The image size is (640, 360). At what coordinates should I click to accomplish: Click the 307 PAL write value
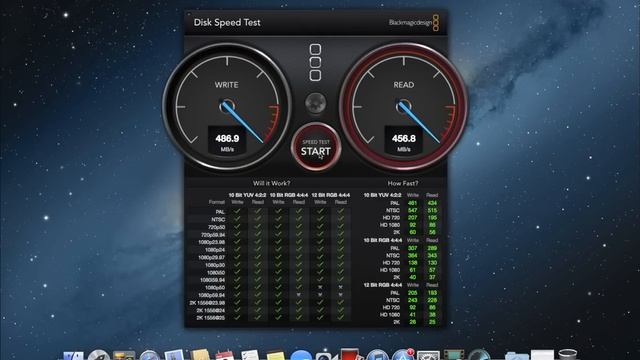pos(413,248)
